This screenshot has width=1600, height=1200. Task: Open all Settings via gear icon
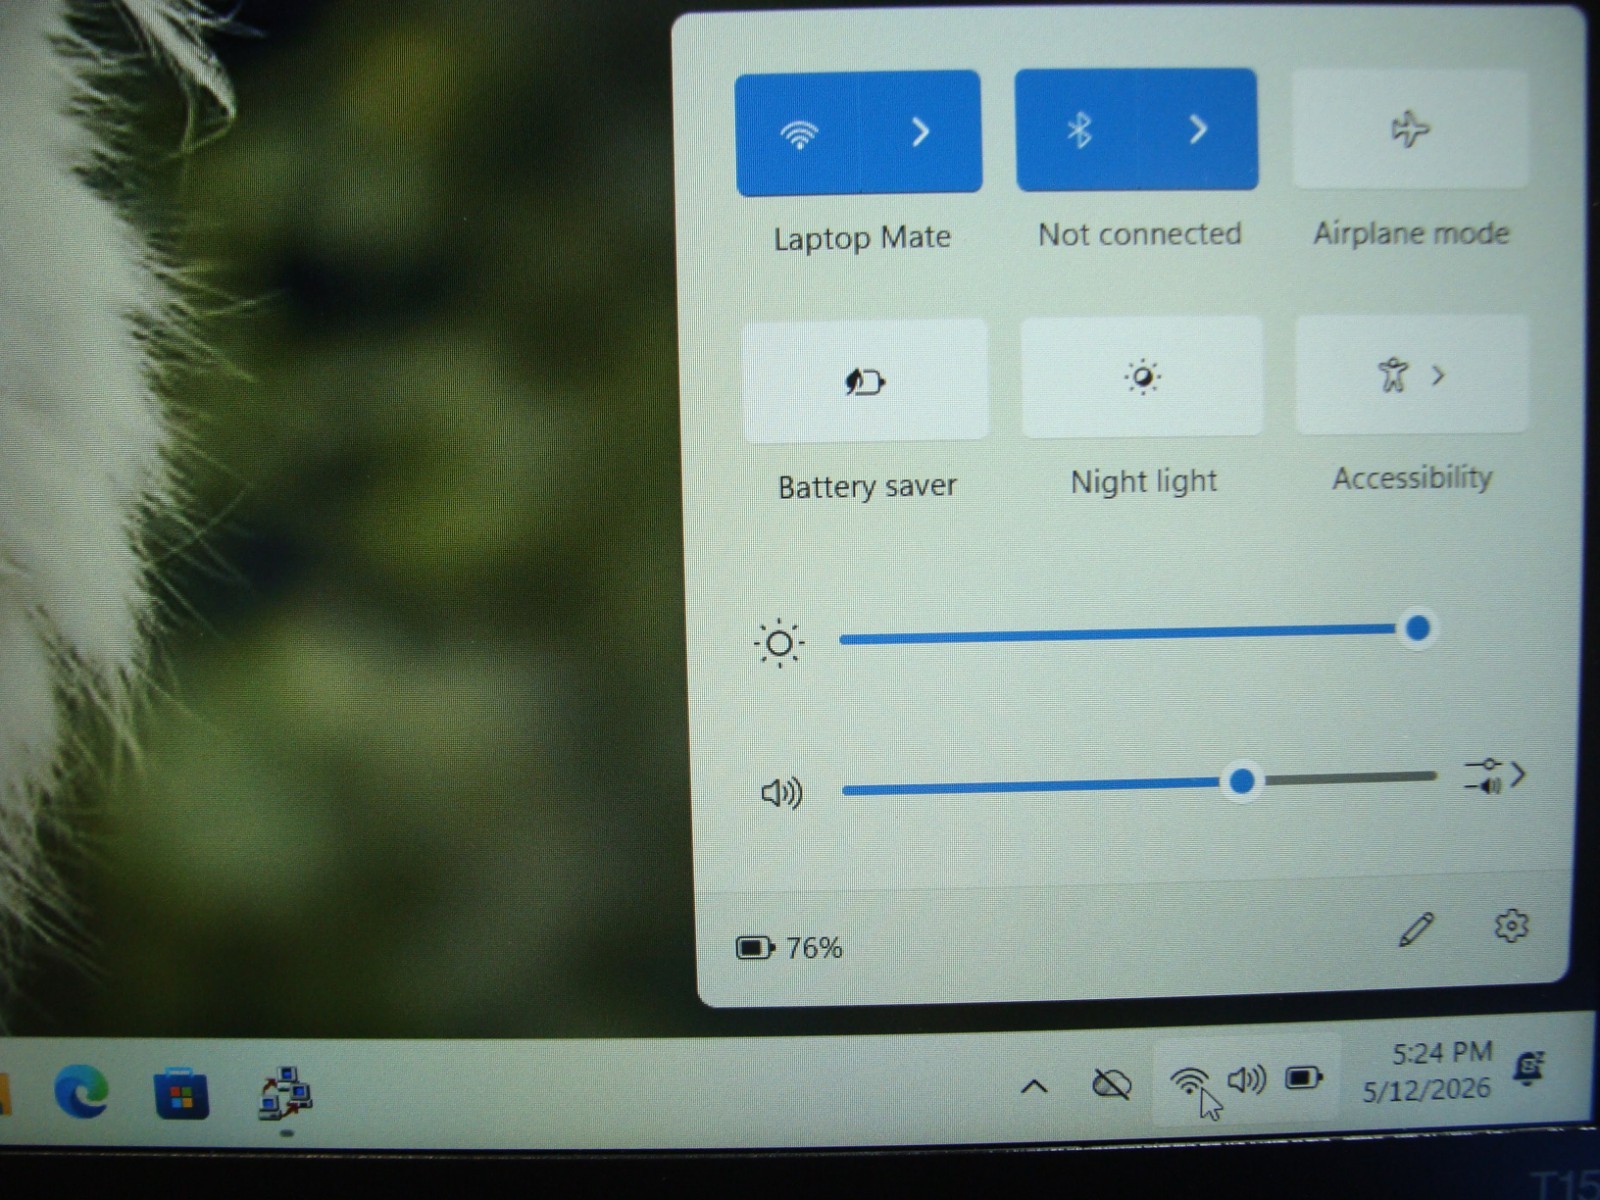click(1511, 926)
